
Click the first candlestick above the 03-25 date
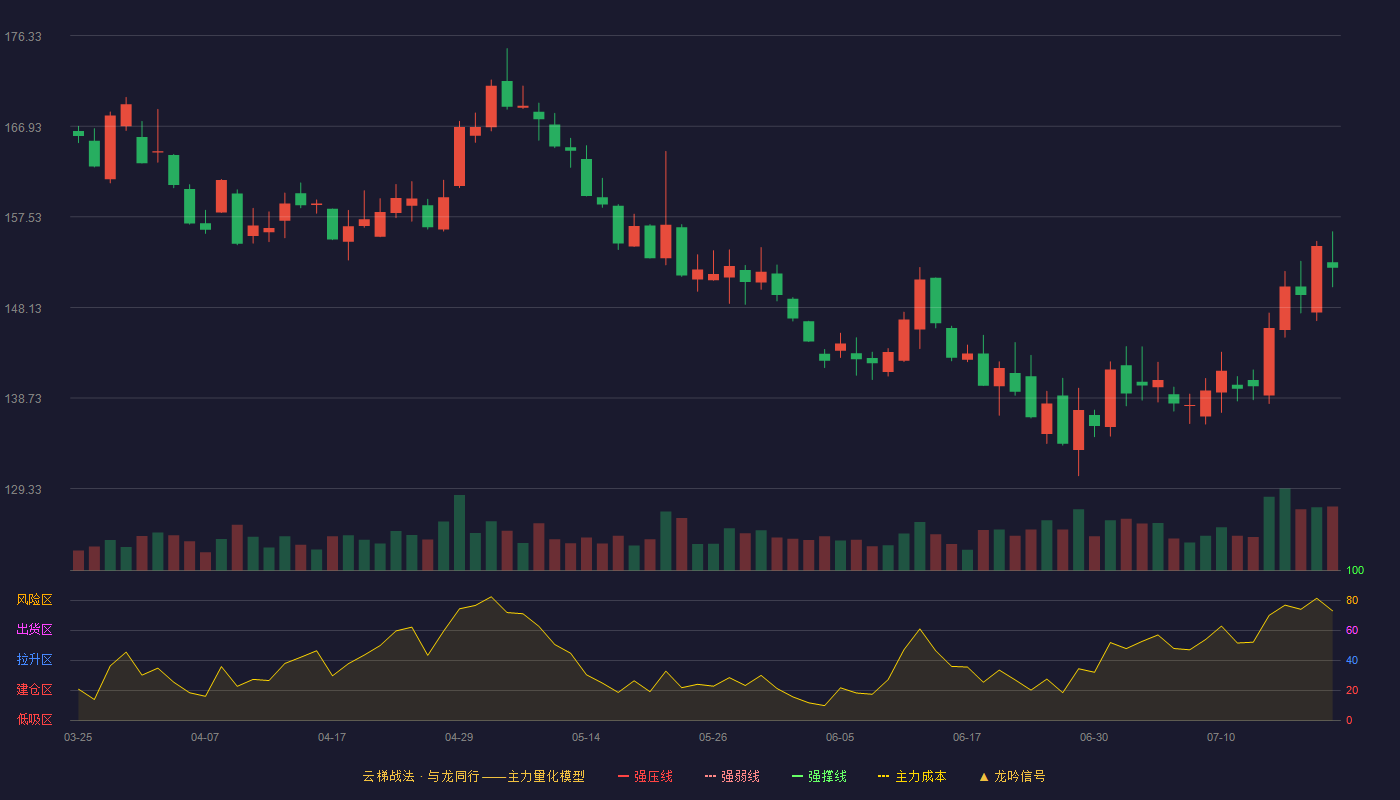click(x=78, y=133)
